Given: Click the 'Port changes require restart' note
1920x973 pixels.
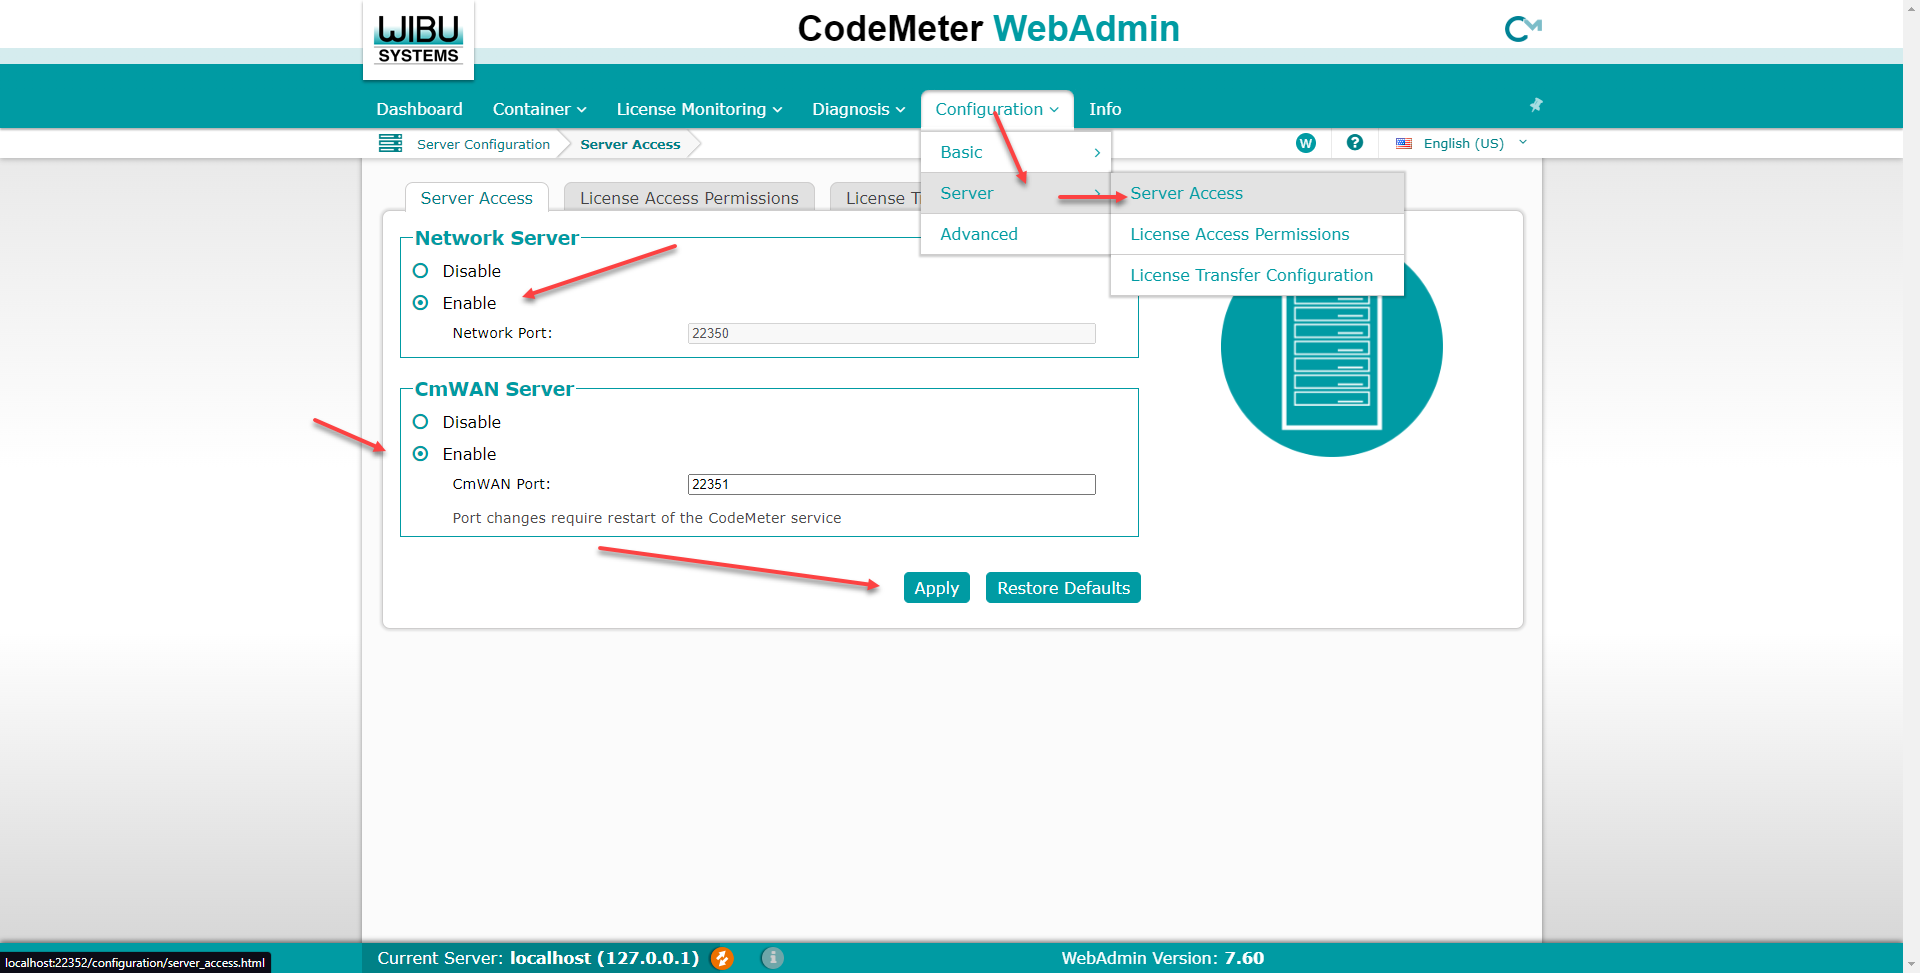Looking at the screenshot, I should pos(647,518).
